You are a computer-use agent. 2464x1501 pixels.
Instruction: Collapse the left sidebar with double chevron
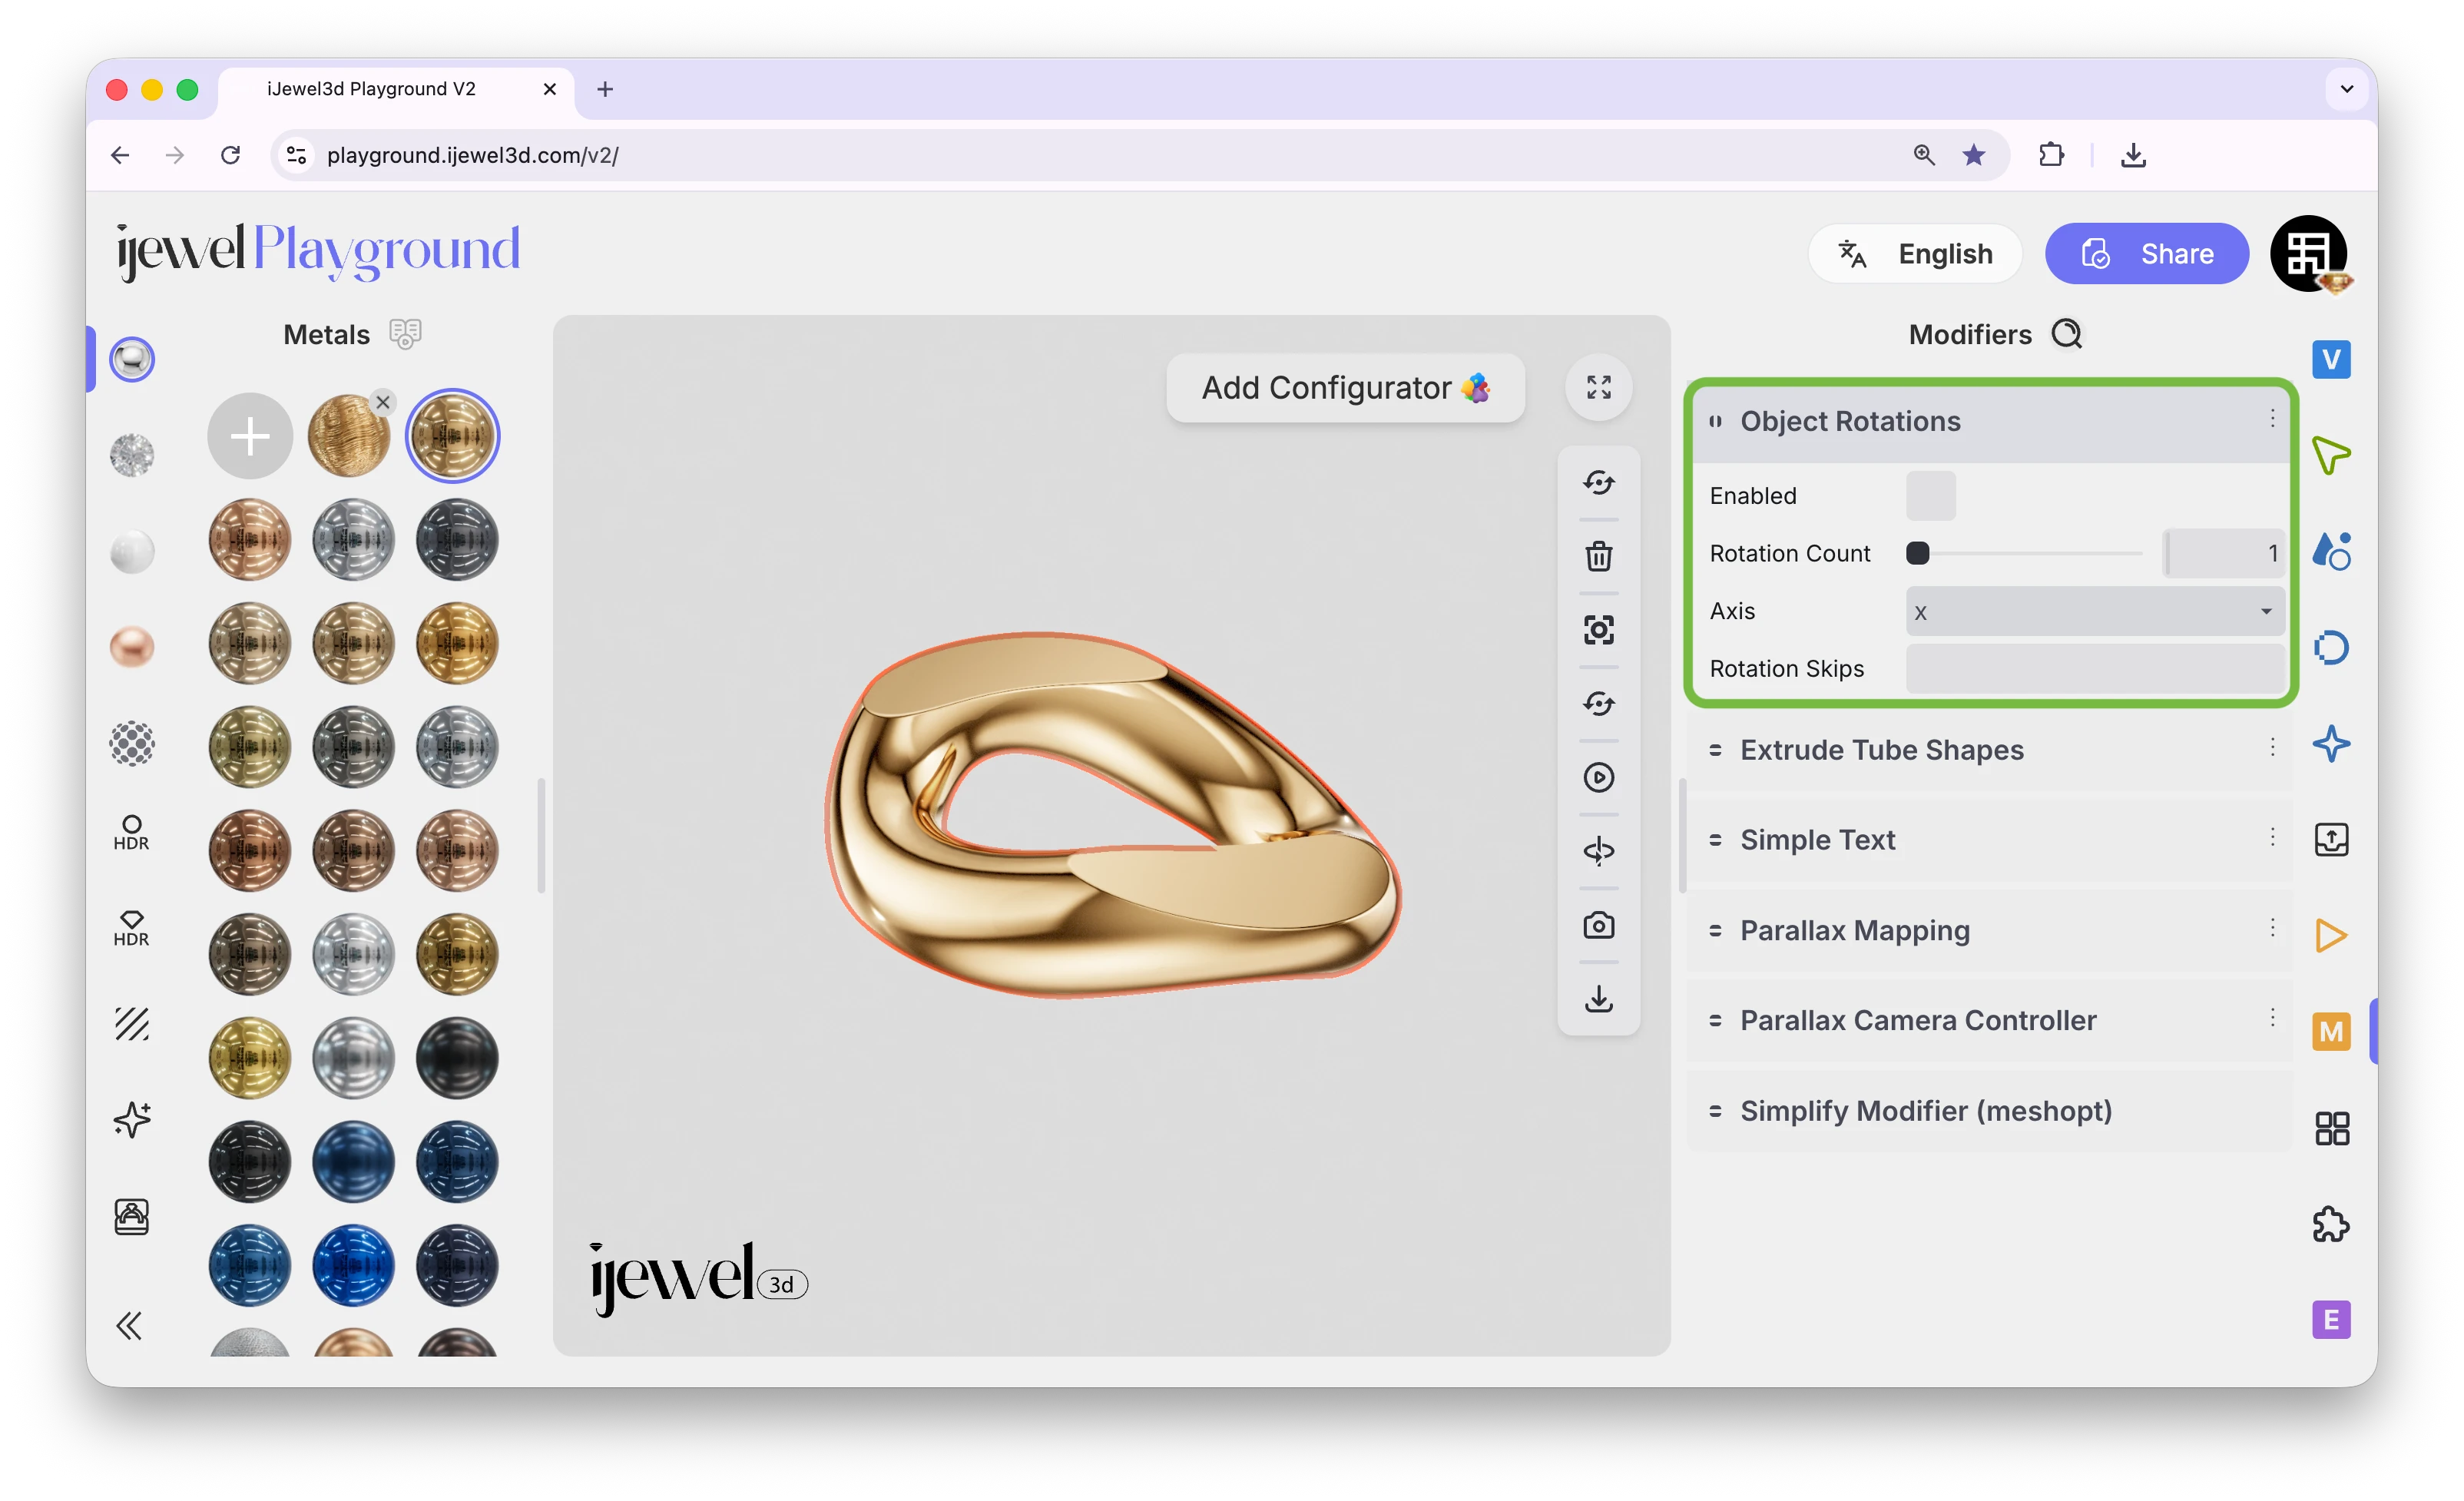(129, 1325)
